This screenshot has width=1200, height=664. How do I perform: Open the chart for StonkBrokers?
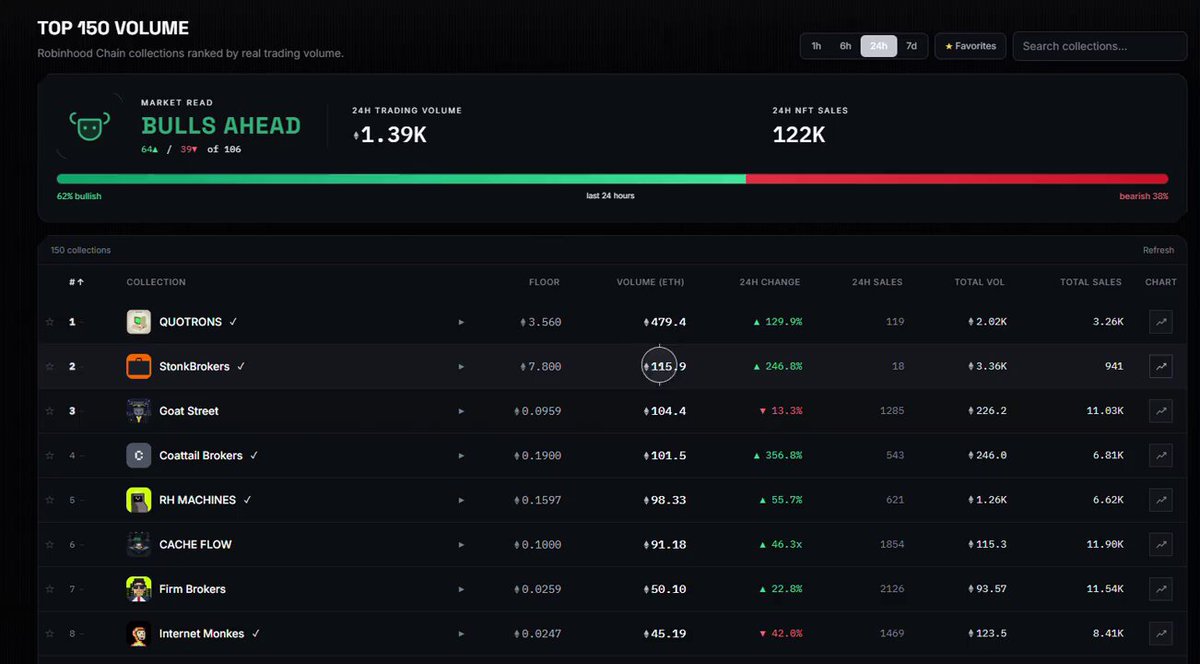[1161, 367]
